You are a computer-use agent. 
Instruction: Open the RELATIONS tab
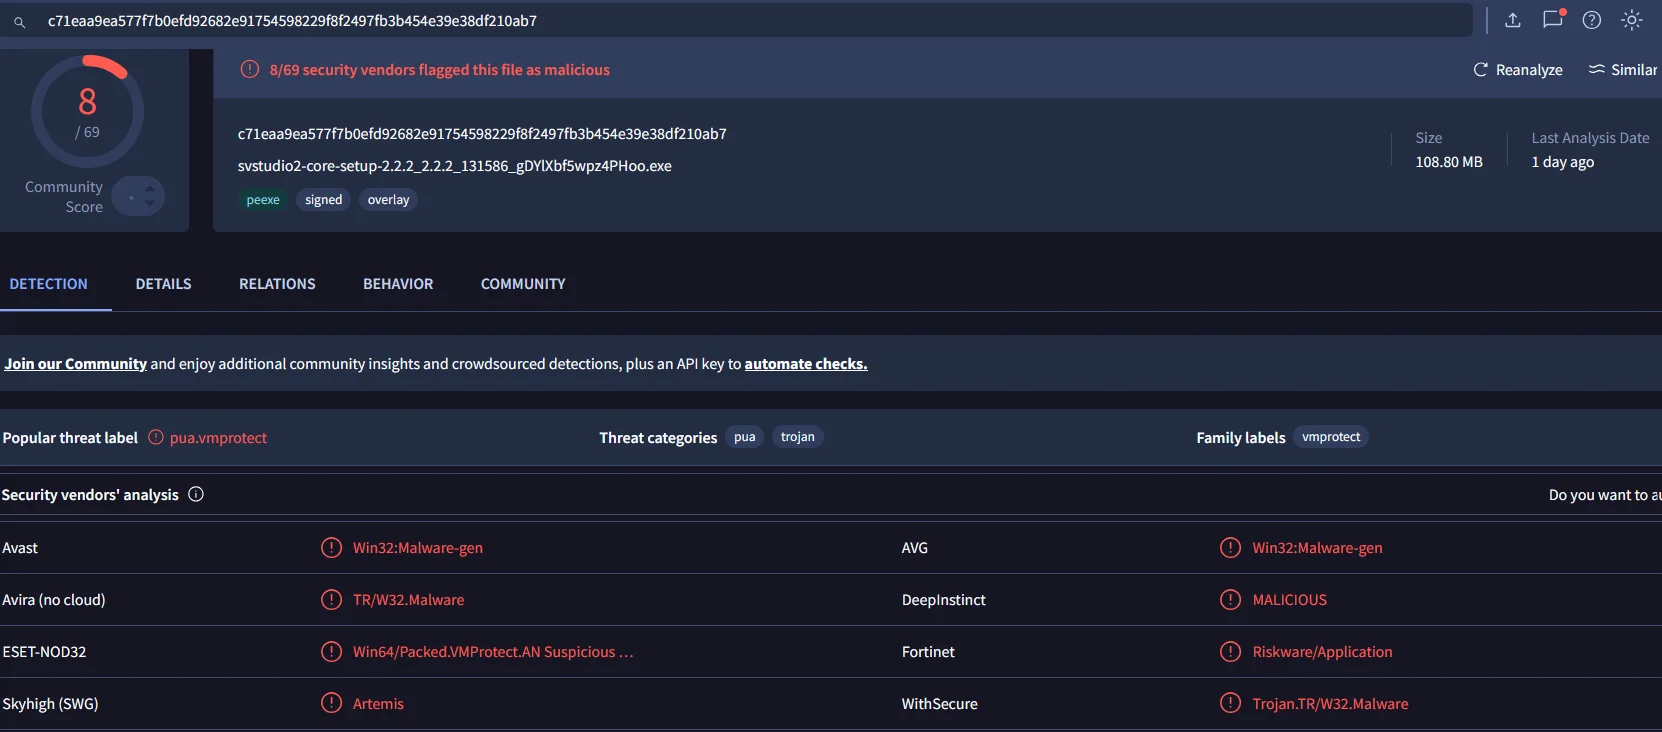tap(277, 284)
